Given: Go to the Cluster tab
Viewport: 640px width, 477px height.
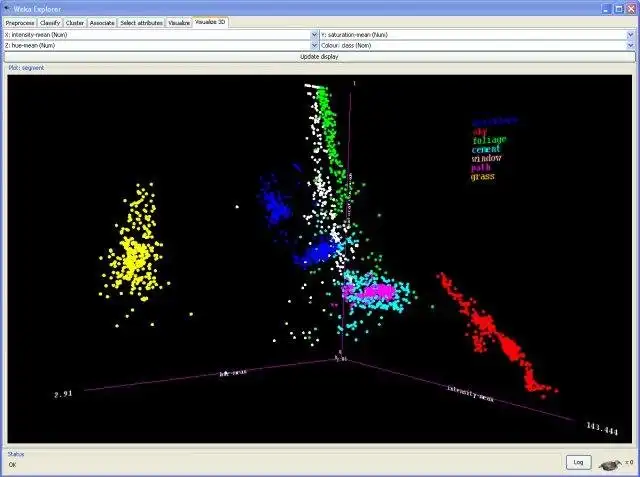Looking at the screenshot, I should (75, 23).
